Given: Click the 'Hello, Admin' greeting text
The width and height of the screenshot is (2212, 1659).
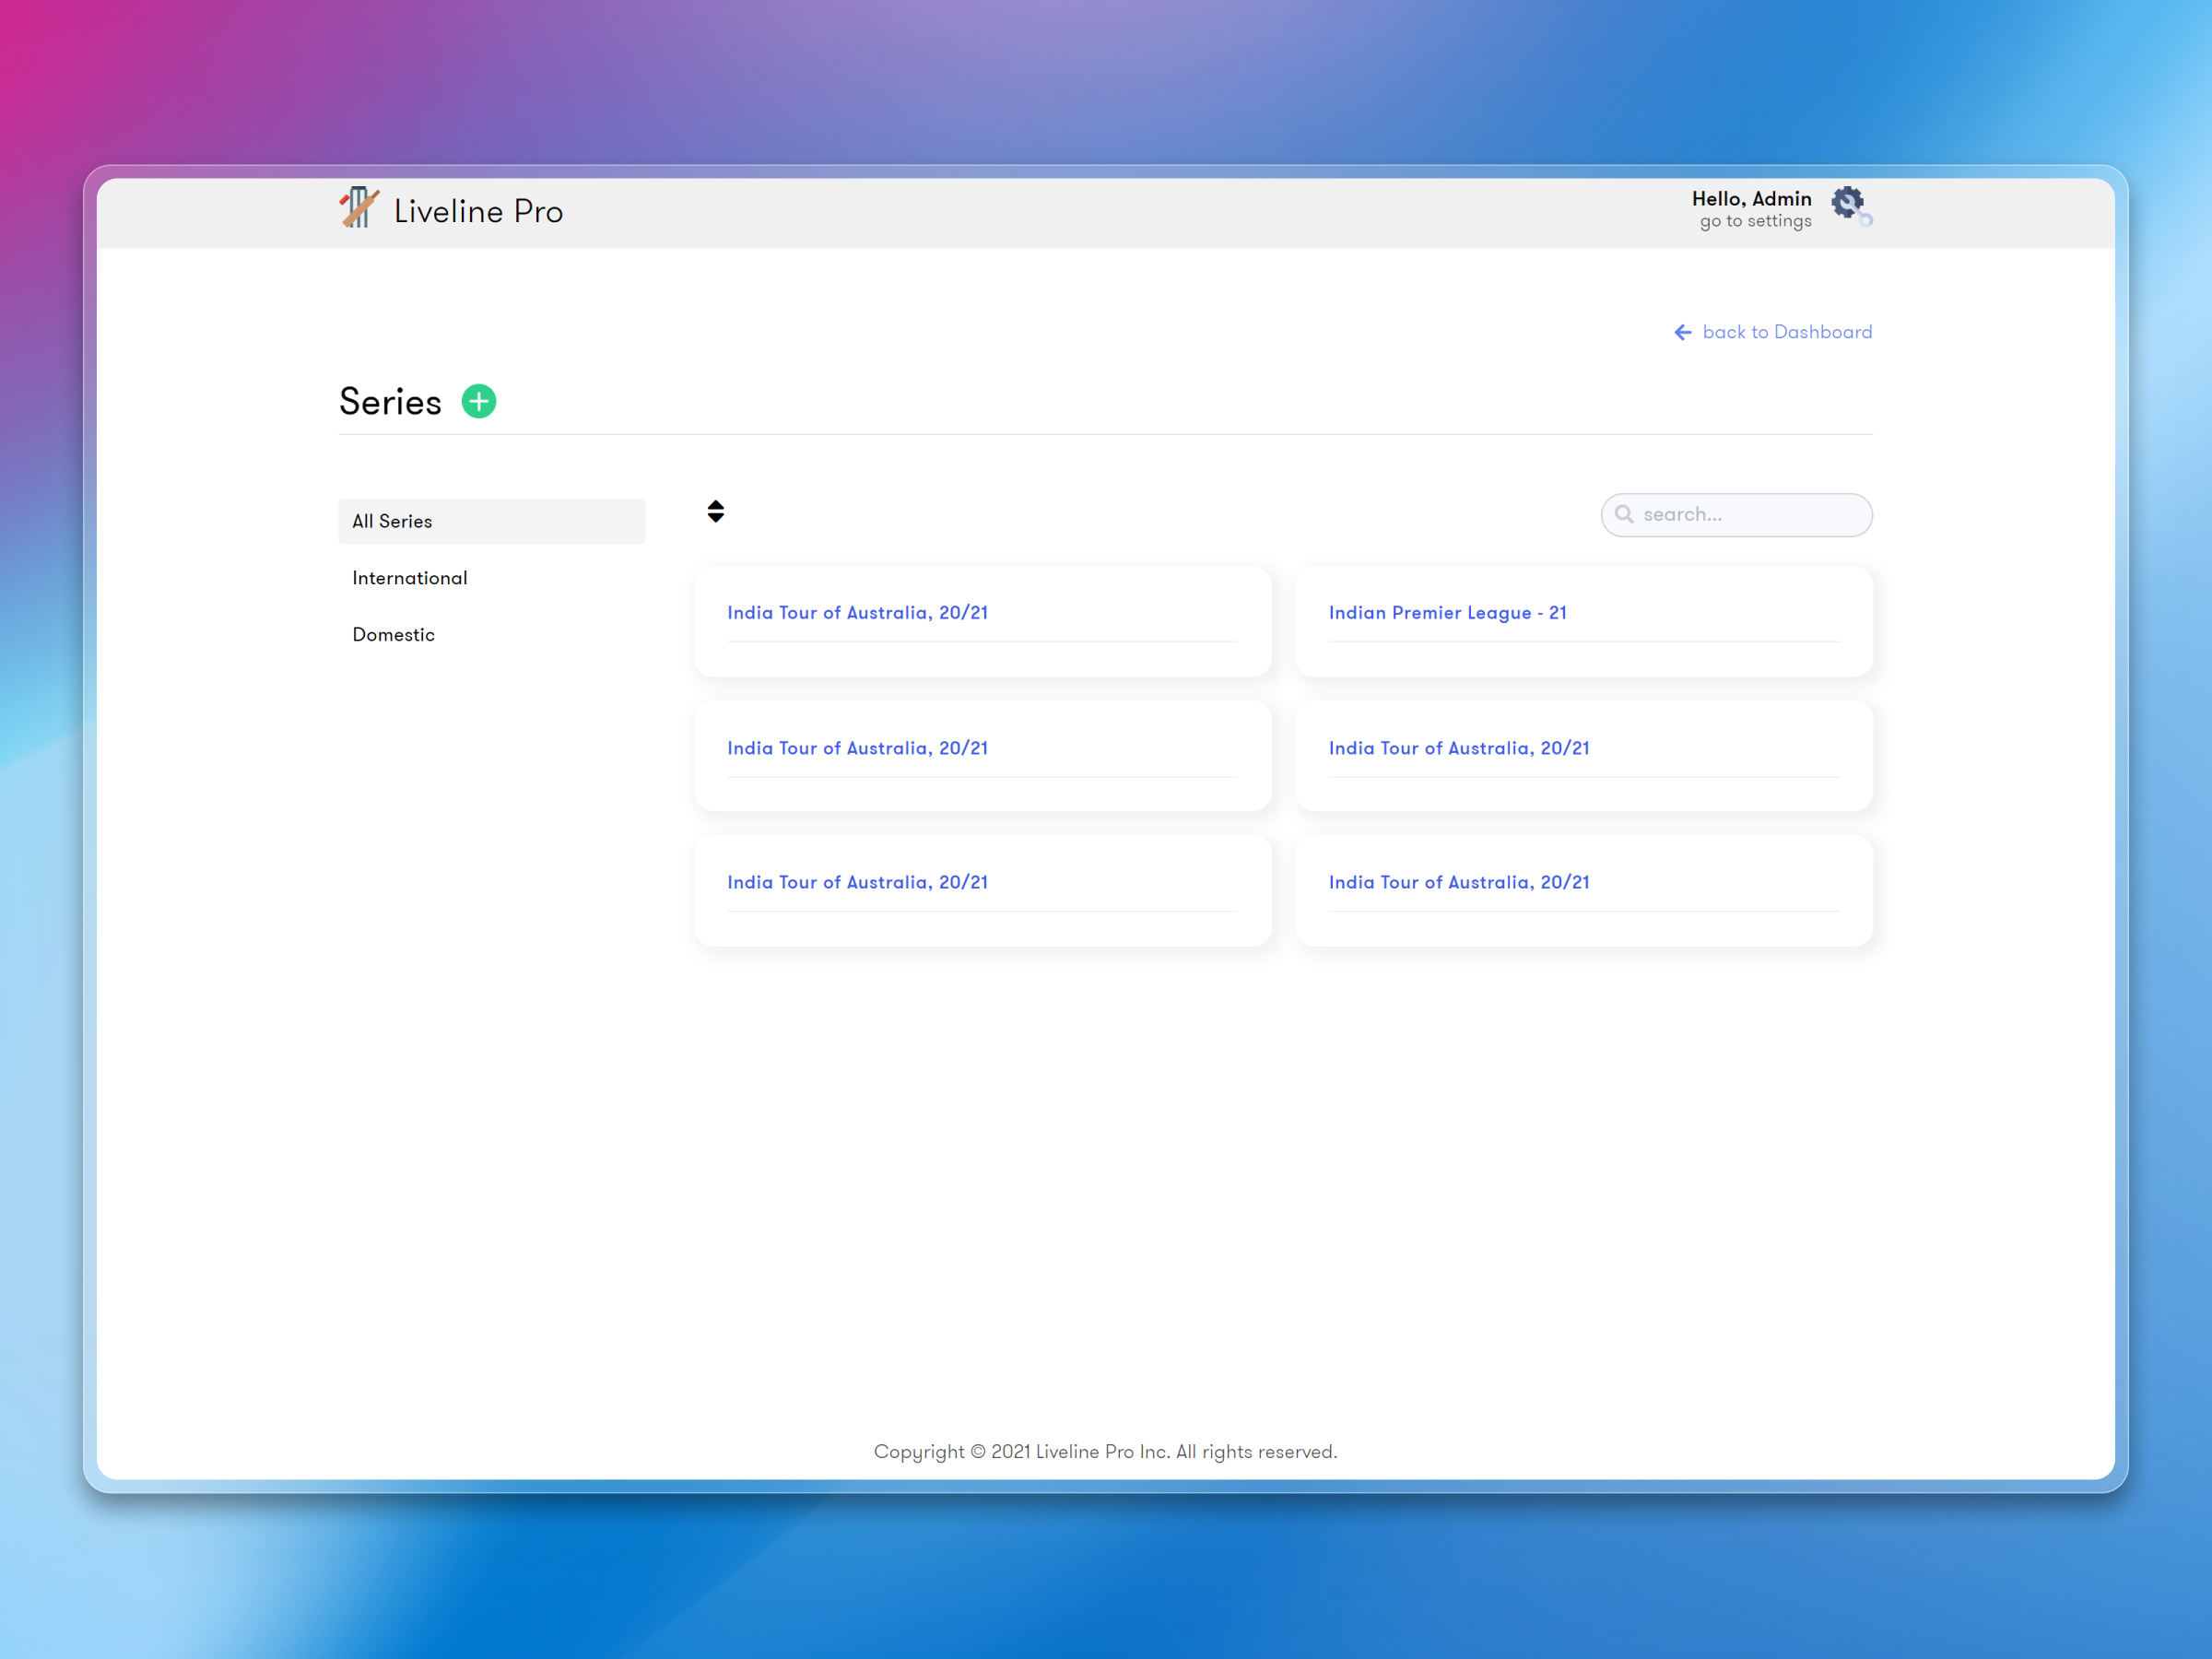Looking at the screenshot, I should [x=1752, y=198].
